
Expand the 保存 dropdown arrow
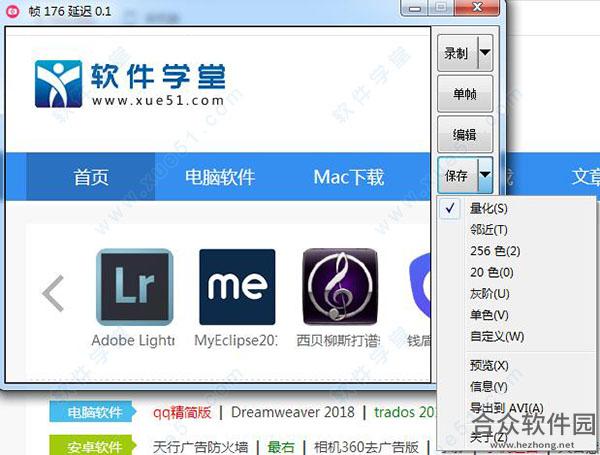click(x=485, y=176)
